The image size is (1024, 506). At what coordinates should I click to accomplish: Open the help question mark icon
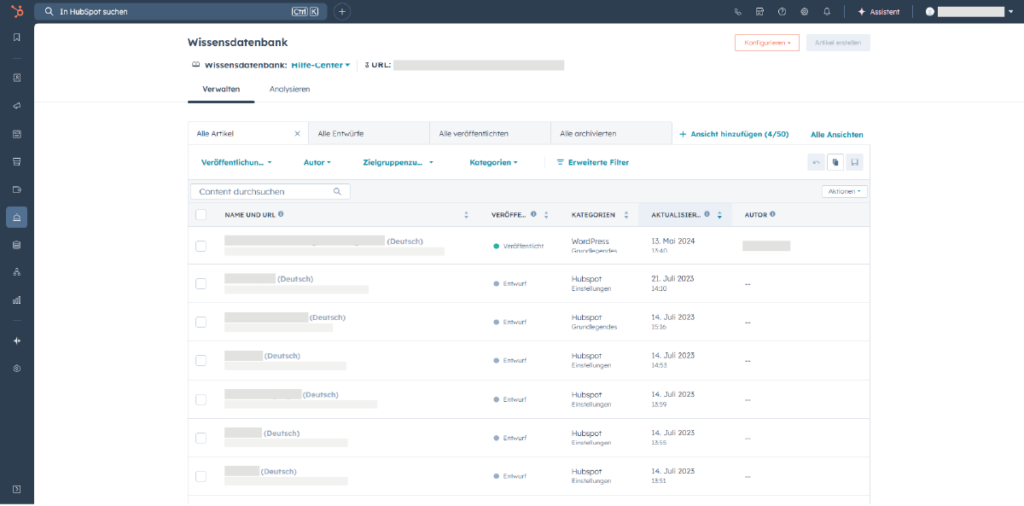pyautogui.click(x=782, y=12)
